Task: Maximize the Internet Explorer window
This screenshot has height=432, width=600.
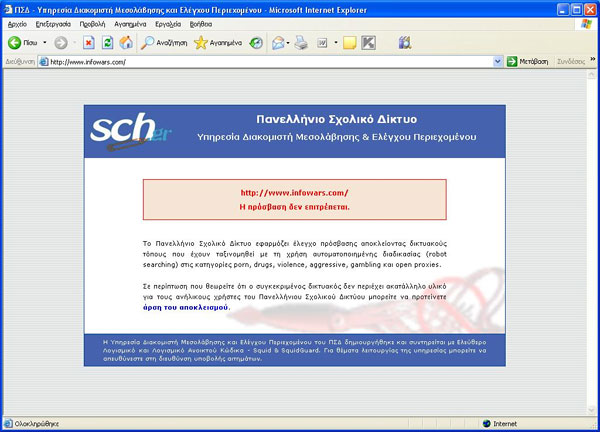Action: tap(576, 10)
